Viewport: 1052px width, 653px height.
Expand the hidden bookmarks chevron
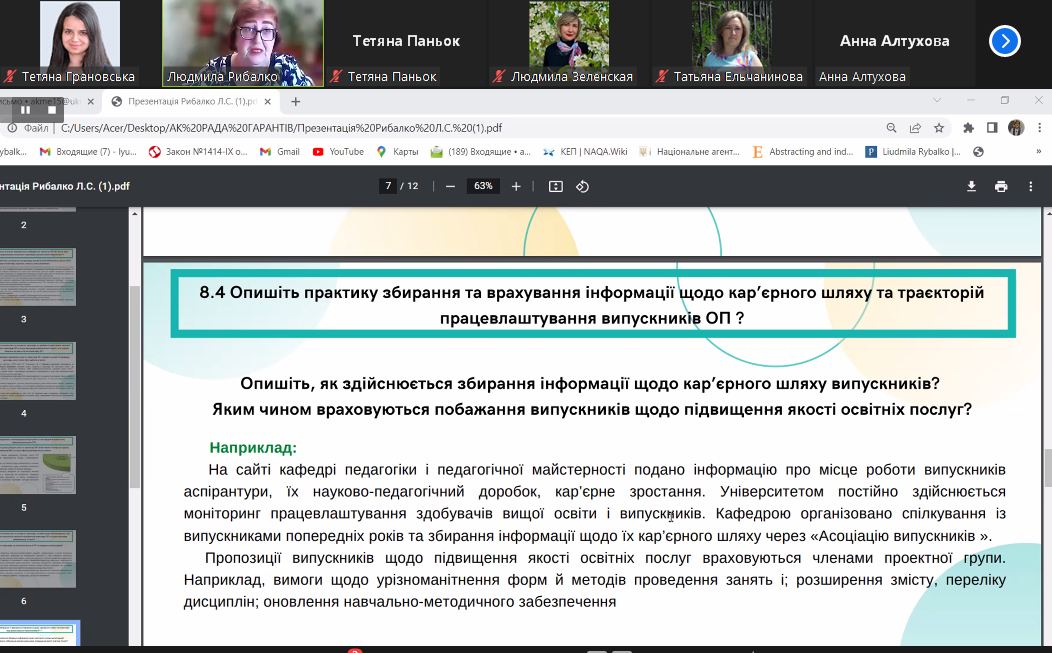(x=1039, y=152)
